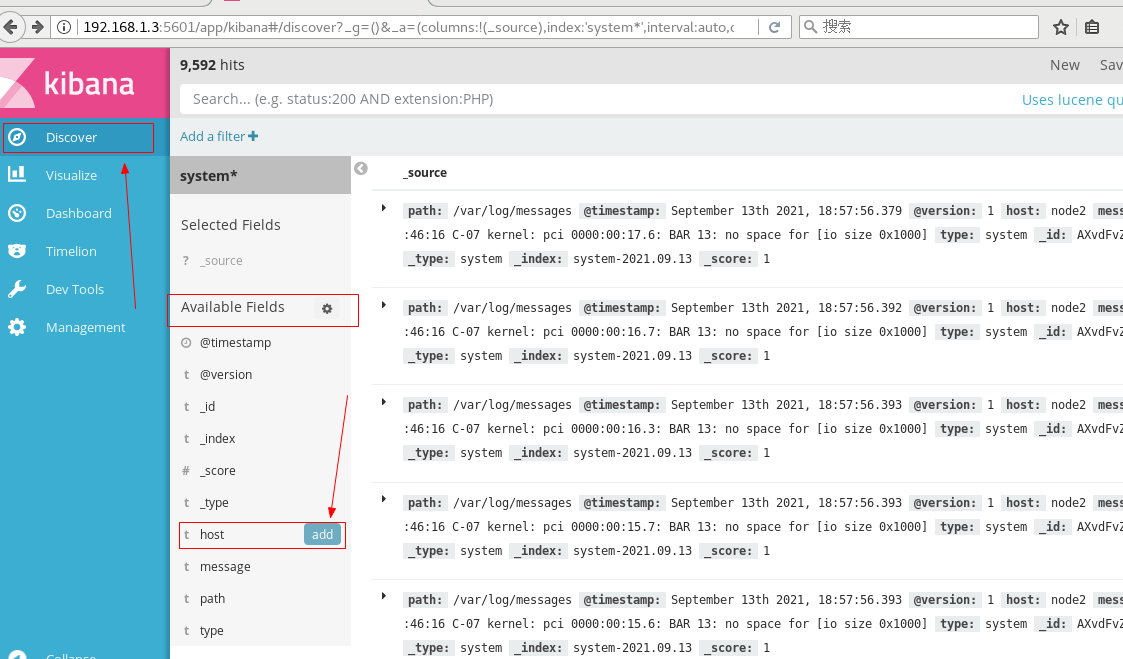
Task: Open the site information icon
Action: coord(64,27)
